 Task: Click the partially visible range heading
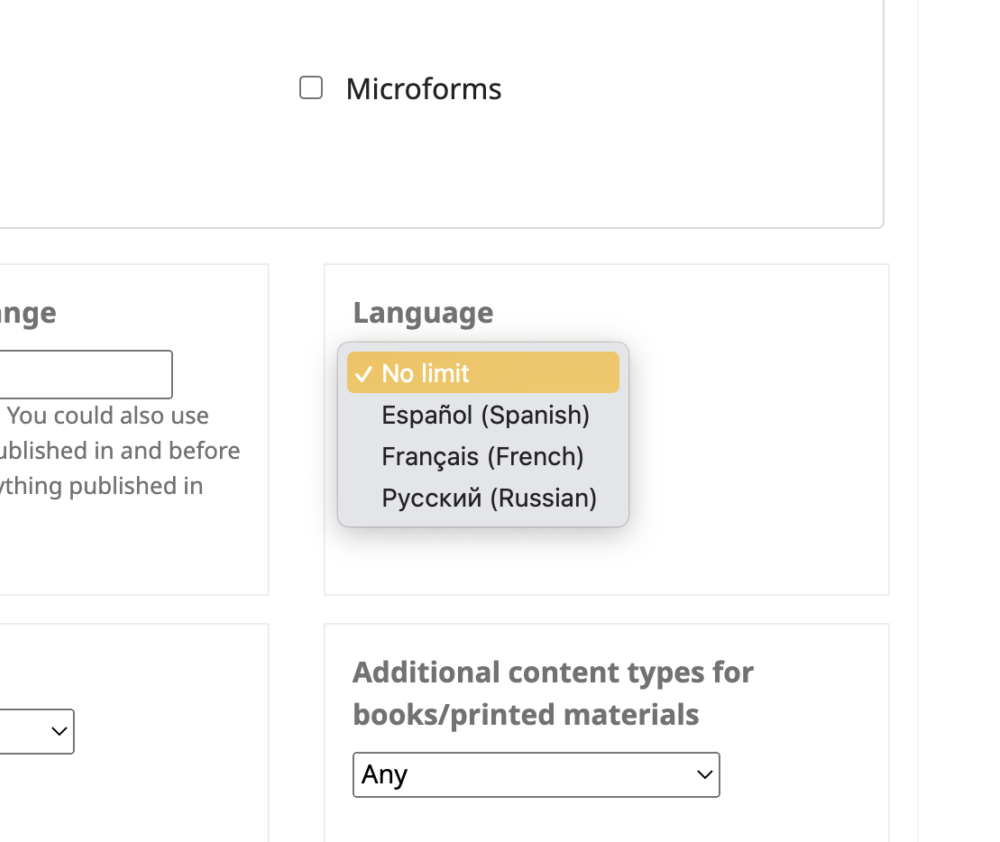(27, 314)
